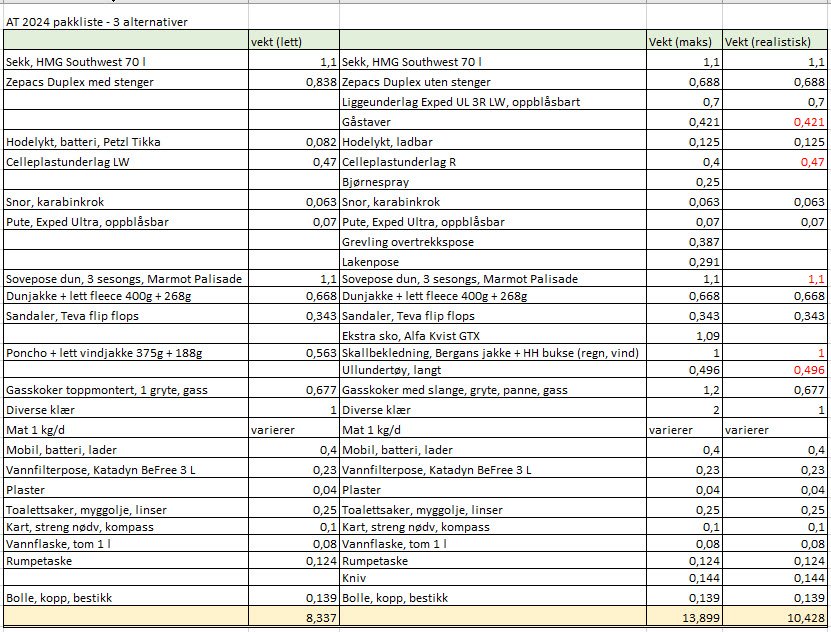831x632 pixels.
Task: Click the 'Ullundertøy, langt' cell
Action: 494,371
